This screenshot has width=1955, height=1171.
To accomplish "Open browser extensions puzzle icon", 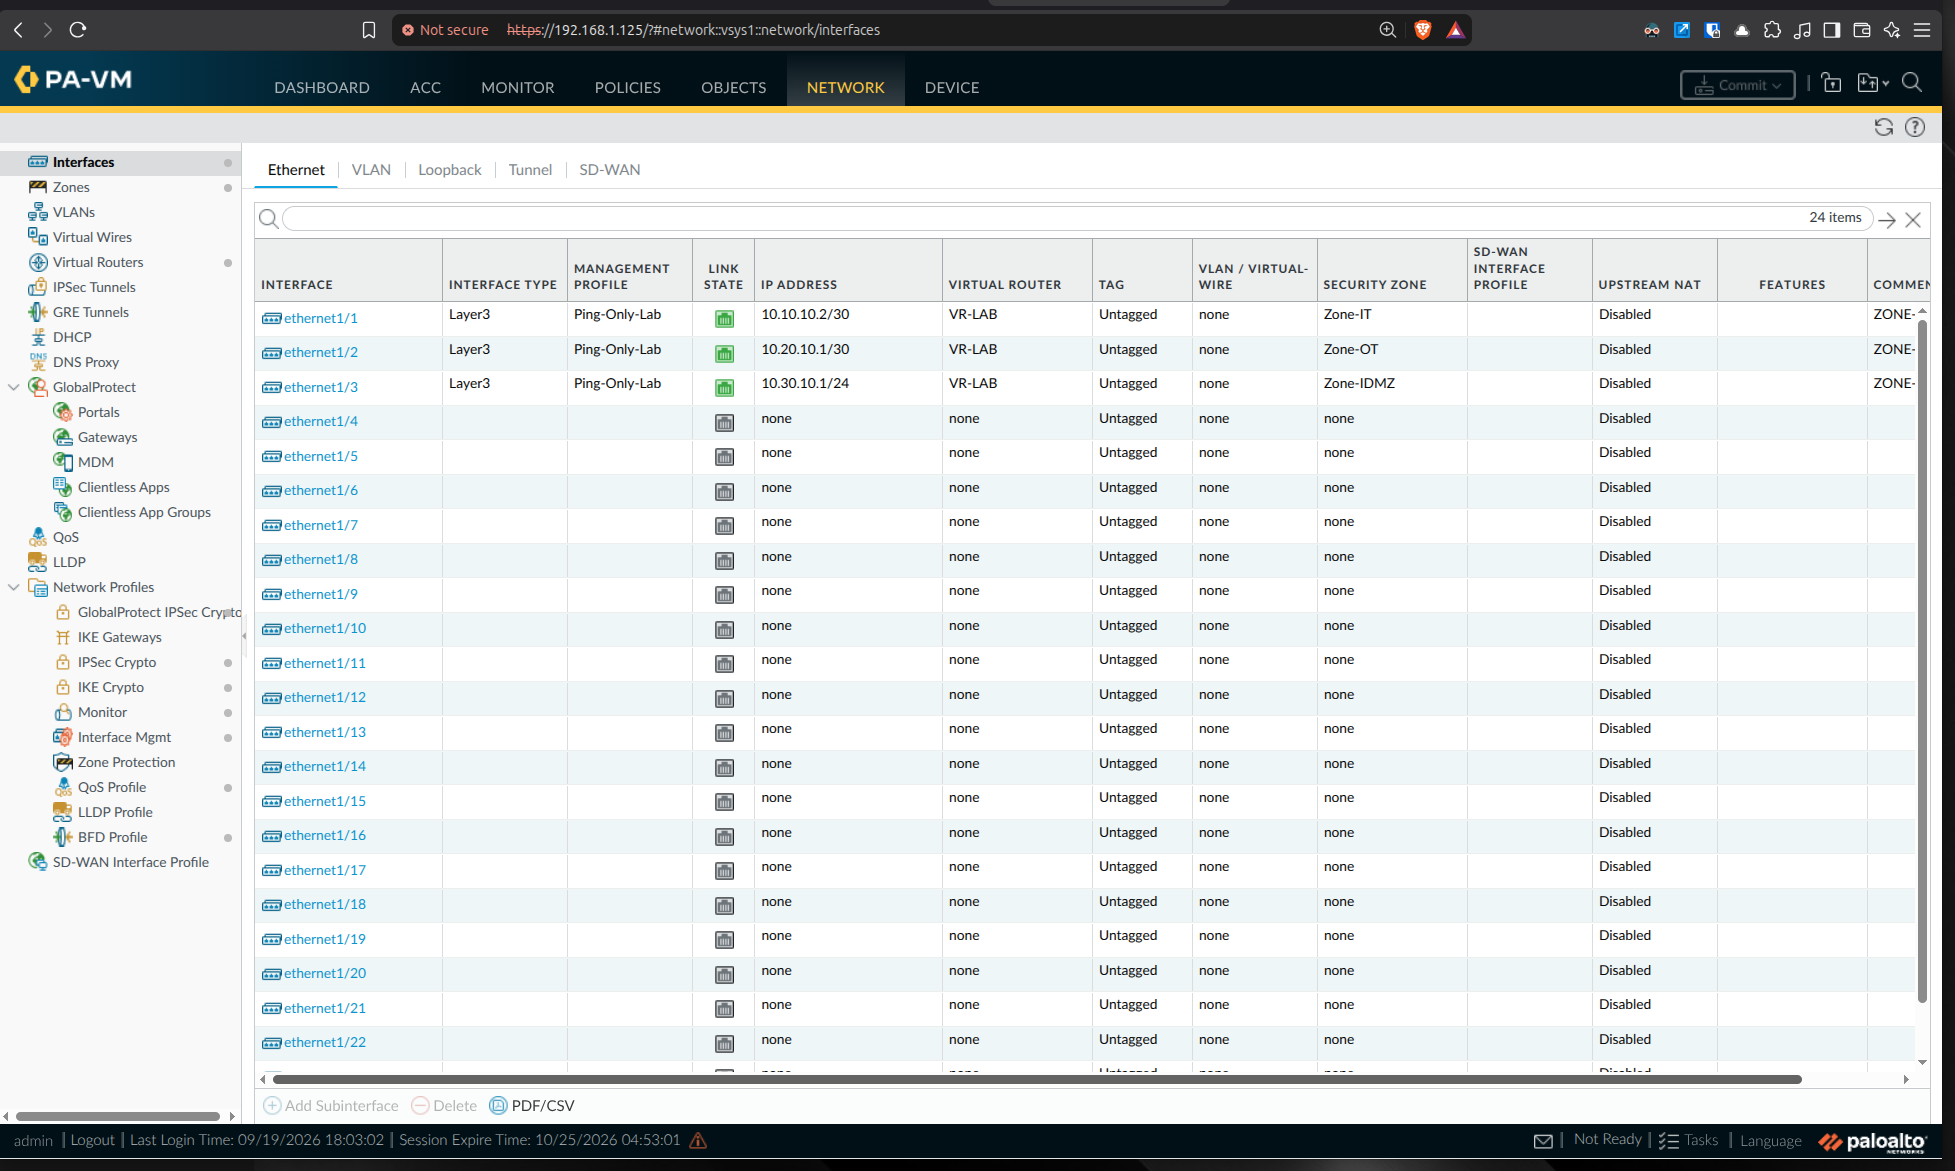I will coord(1772,30).
